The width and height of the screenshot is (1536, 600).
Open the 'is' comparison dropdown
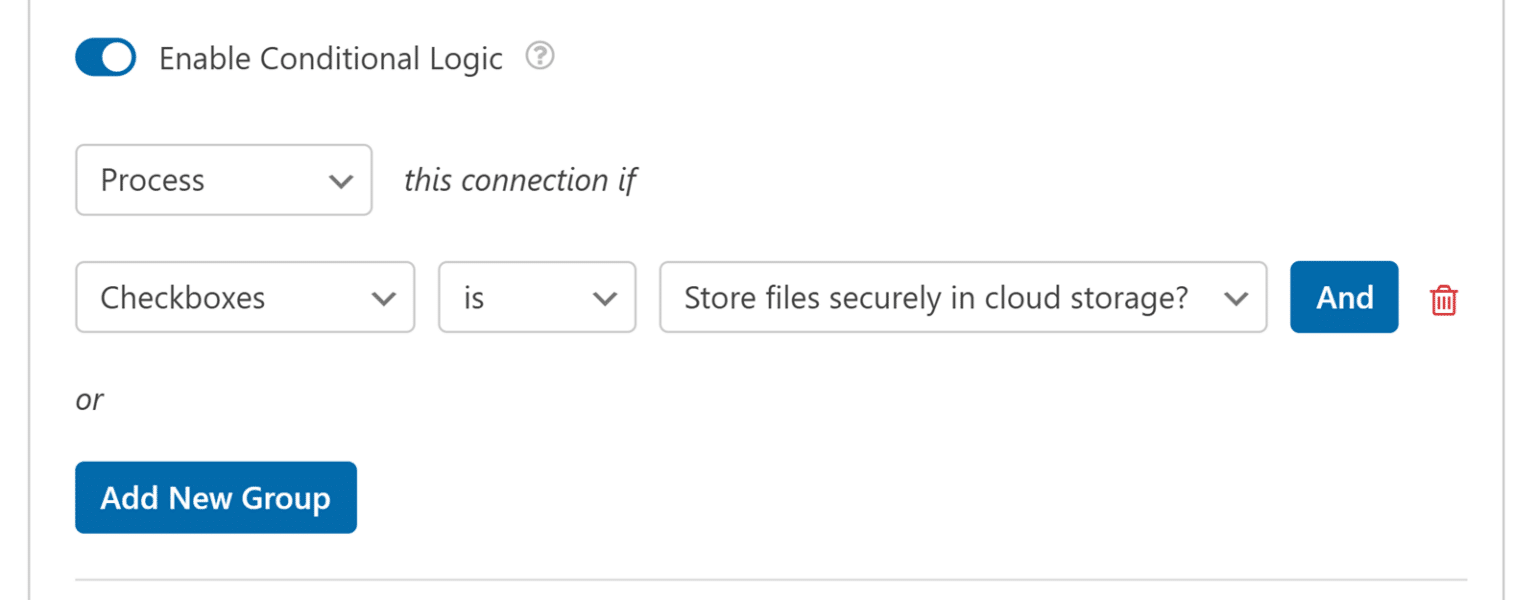coord(536,297)
